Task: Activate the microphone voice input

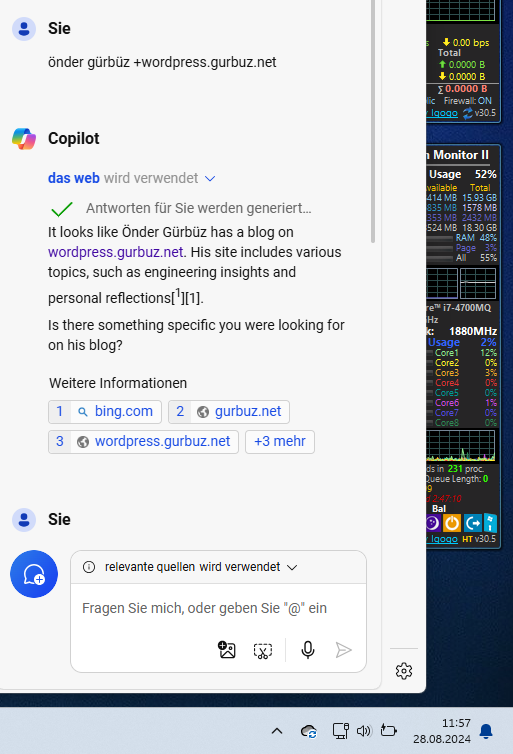Action: [308, 650]
